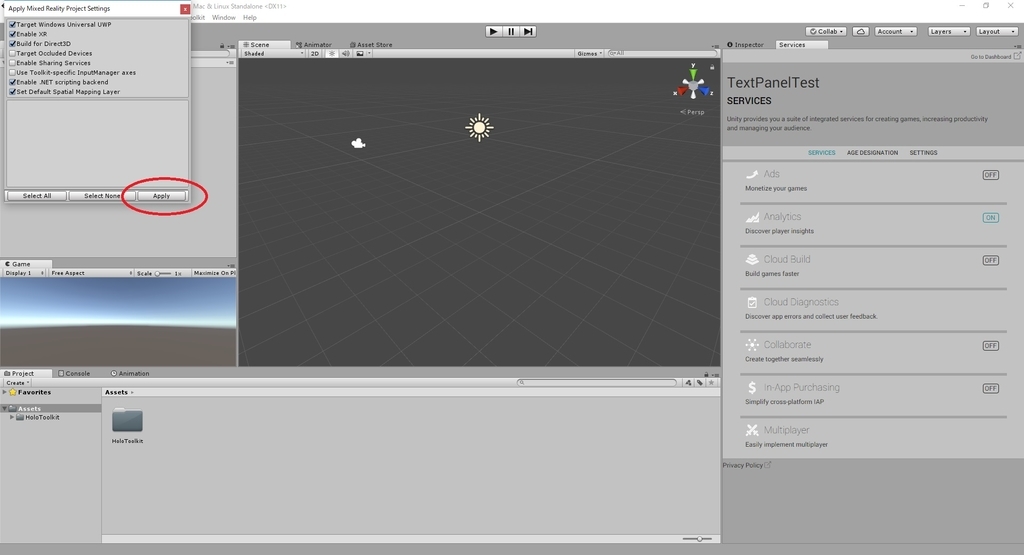
Task: Click the scene effects image icon
Action: 360,54
